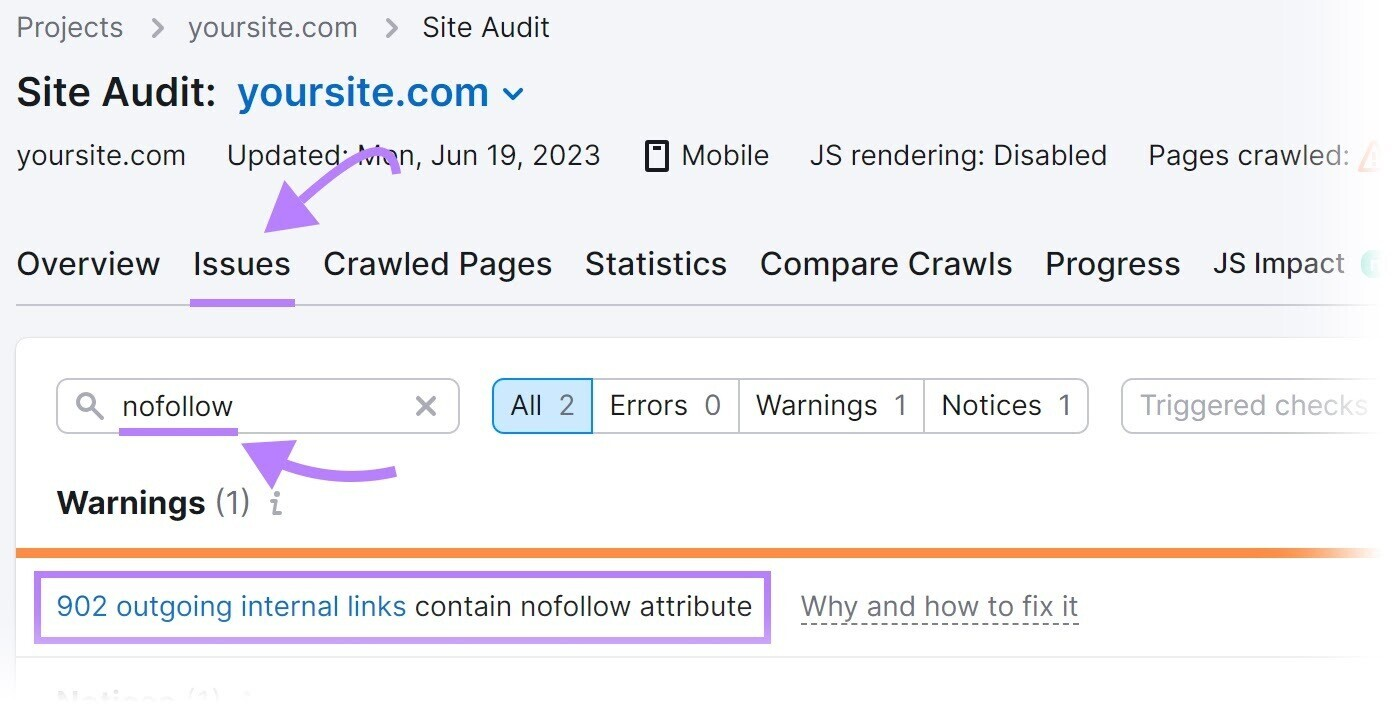Enable the Errors filter
Screen dimensions: 1393x714
click(664, 405)
